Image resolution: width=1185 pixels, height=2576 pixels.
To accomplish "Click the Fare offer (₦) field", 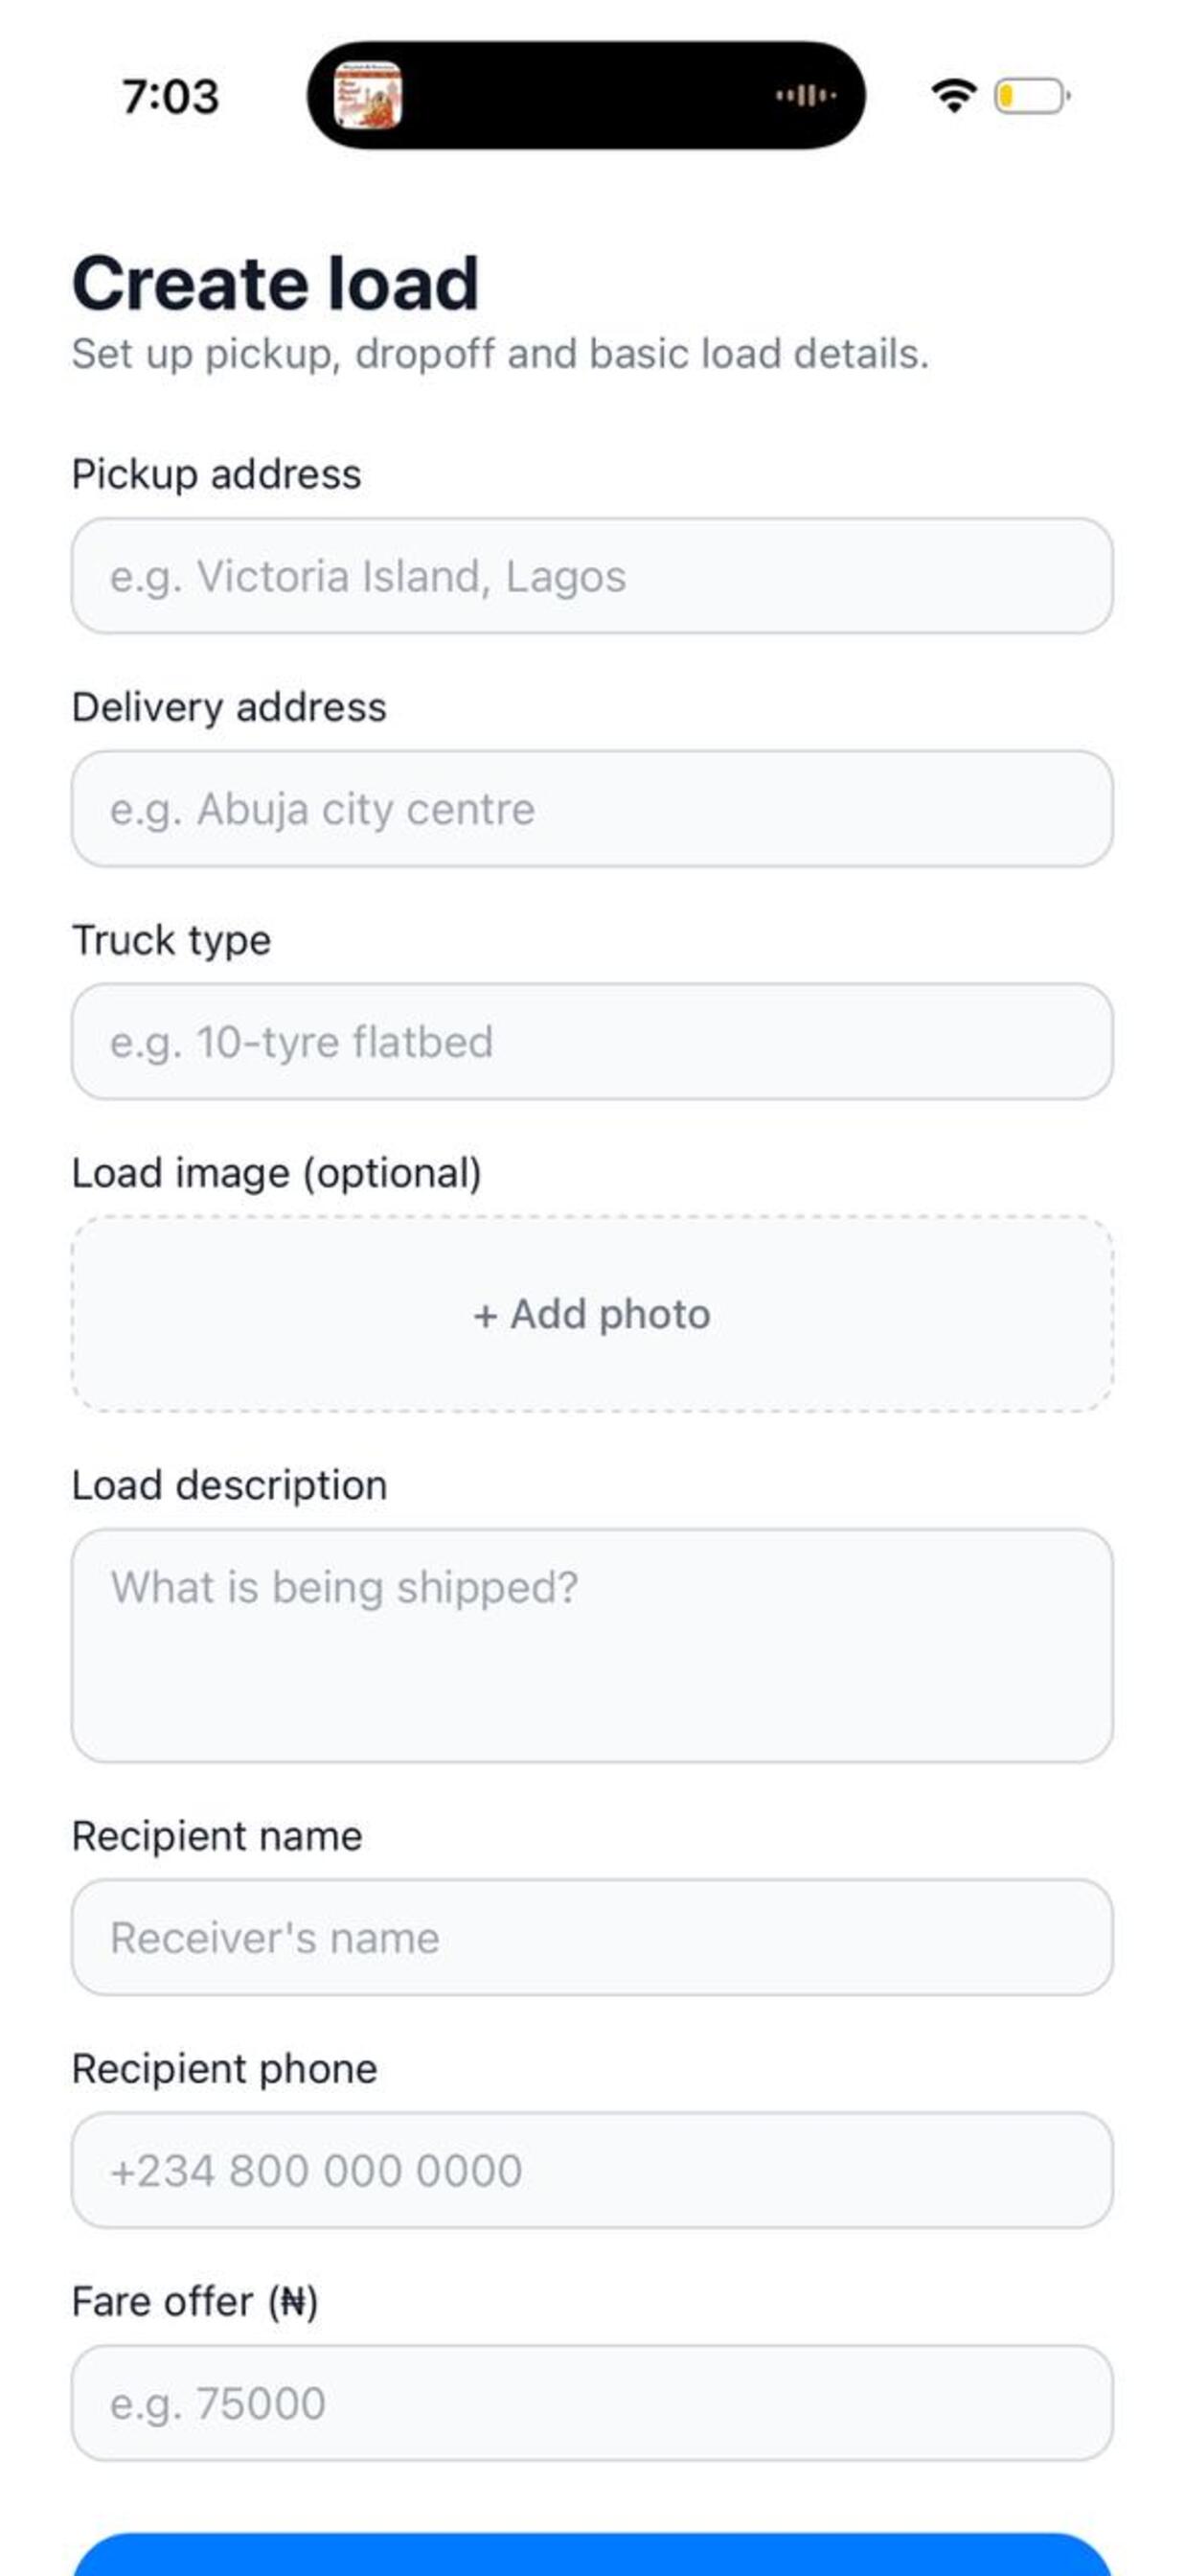I will click(592, 2403).
